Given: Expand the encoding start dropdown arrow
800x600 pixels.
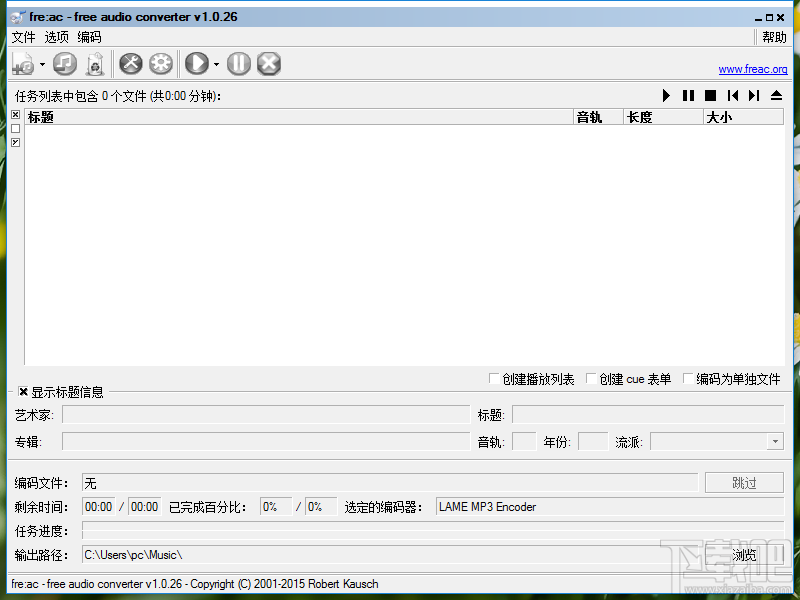Looking at the screenshot, I should pyautogui.click(x=215, y=63).
